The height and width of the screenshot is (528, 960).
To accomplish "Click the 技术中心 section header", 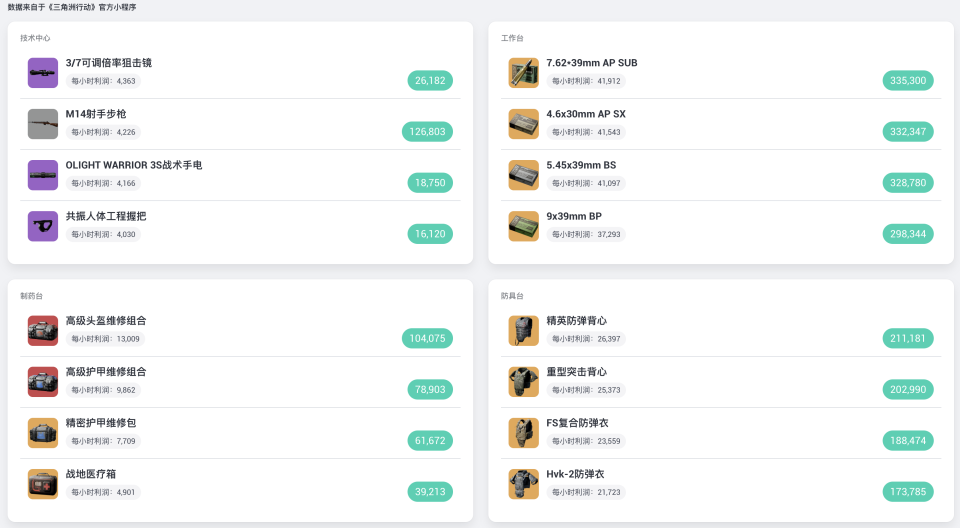I will pos(35,38).
